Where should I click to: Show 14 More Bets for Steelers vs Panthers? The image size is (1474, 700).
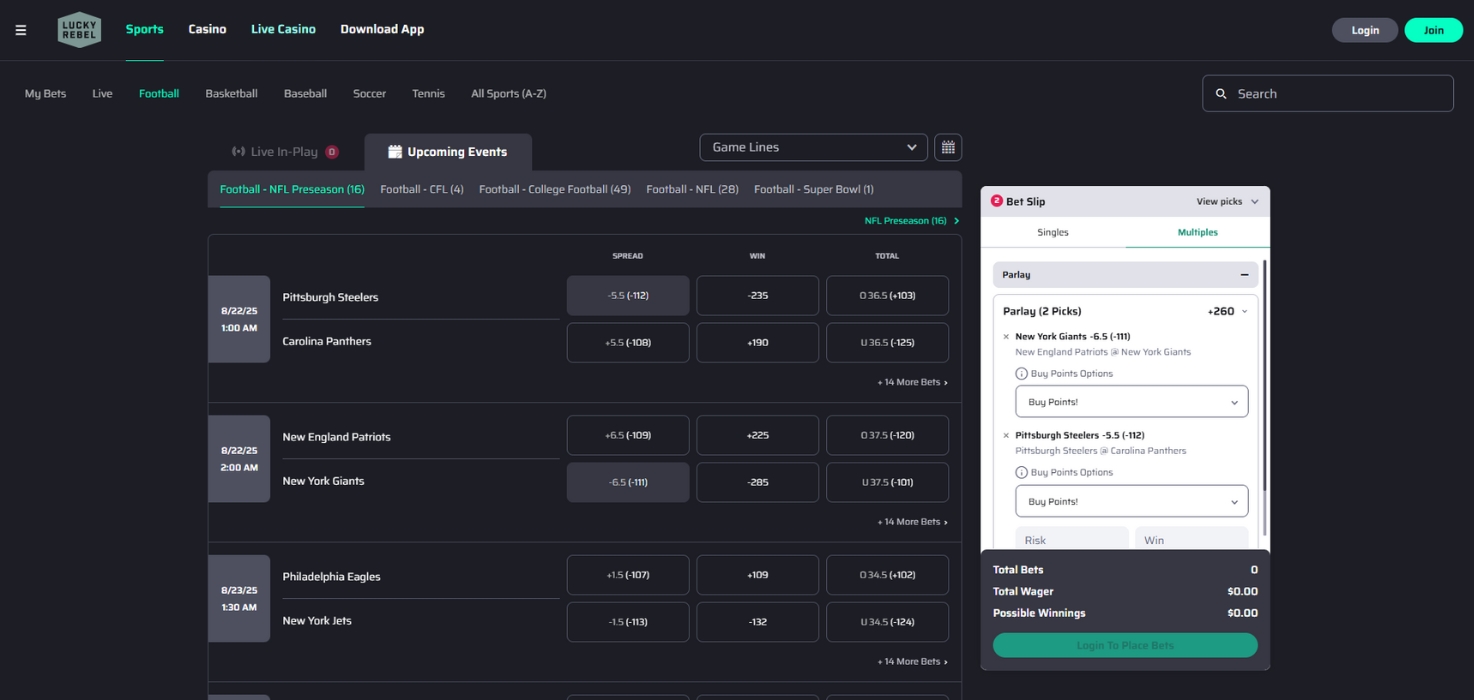pyautogui.click(x=912, y=382)
